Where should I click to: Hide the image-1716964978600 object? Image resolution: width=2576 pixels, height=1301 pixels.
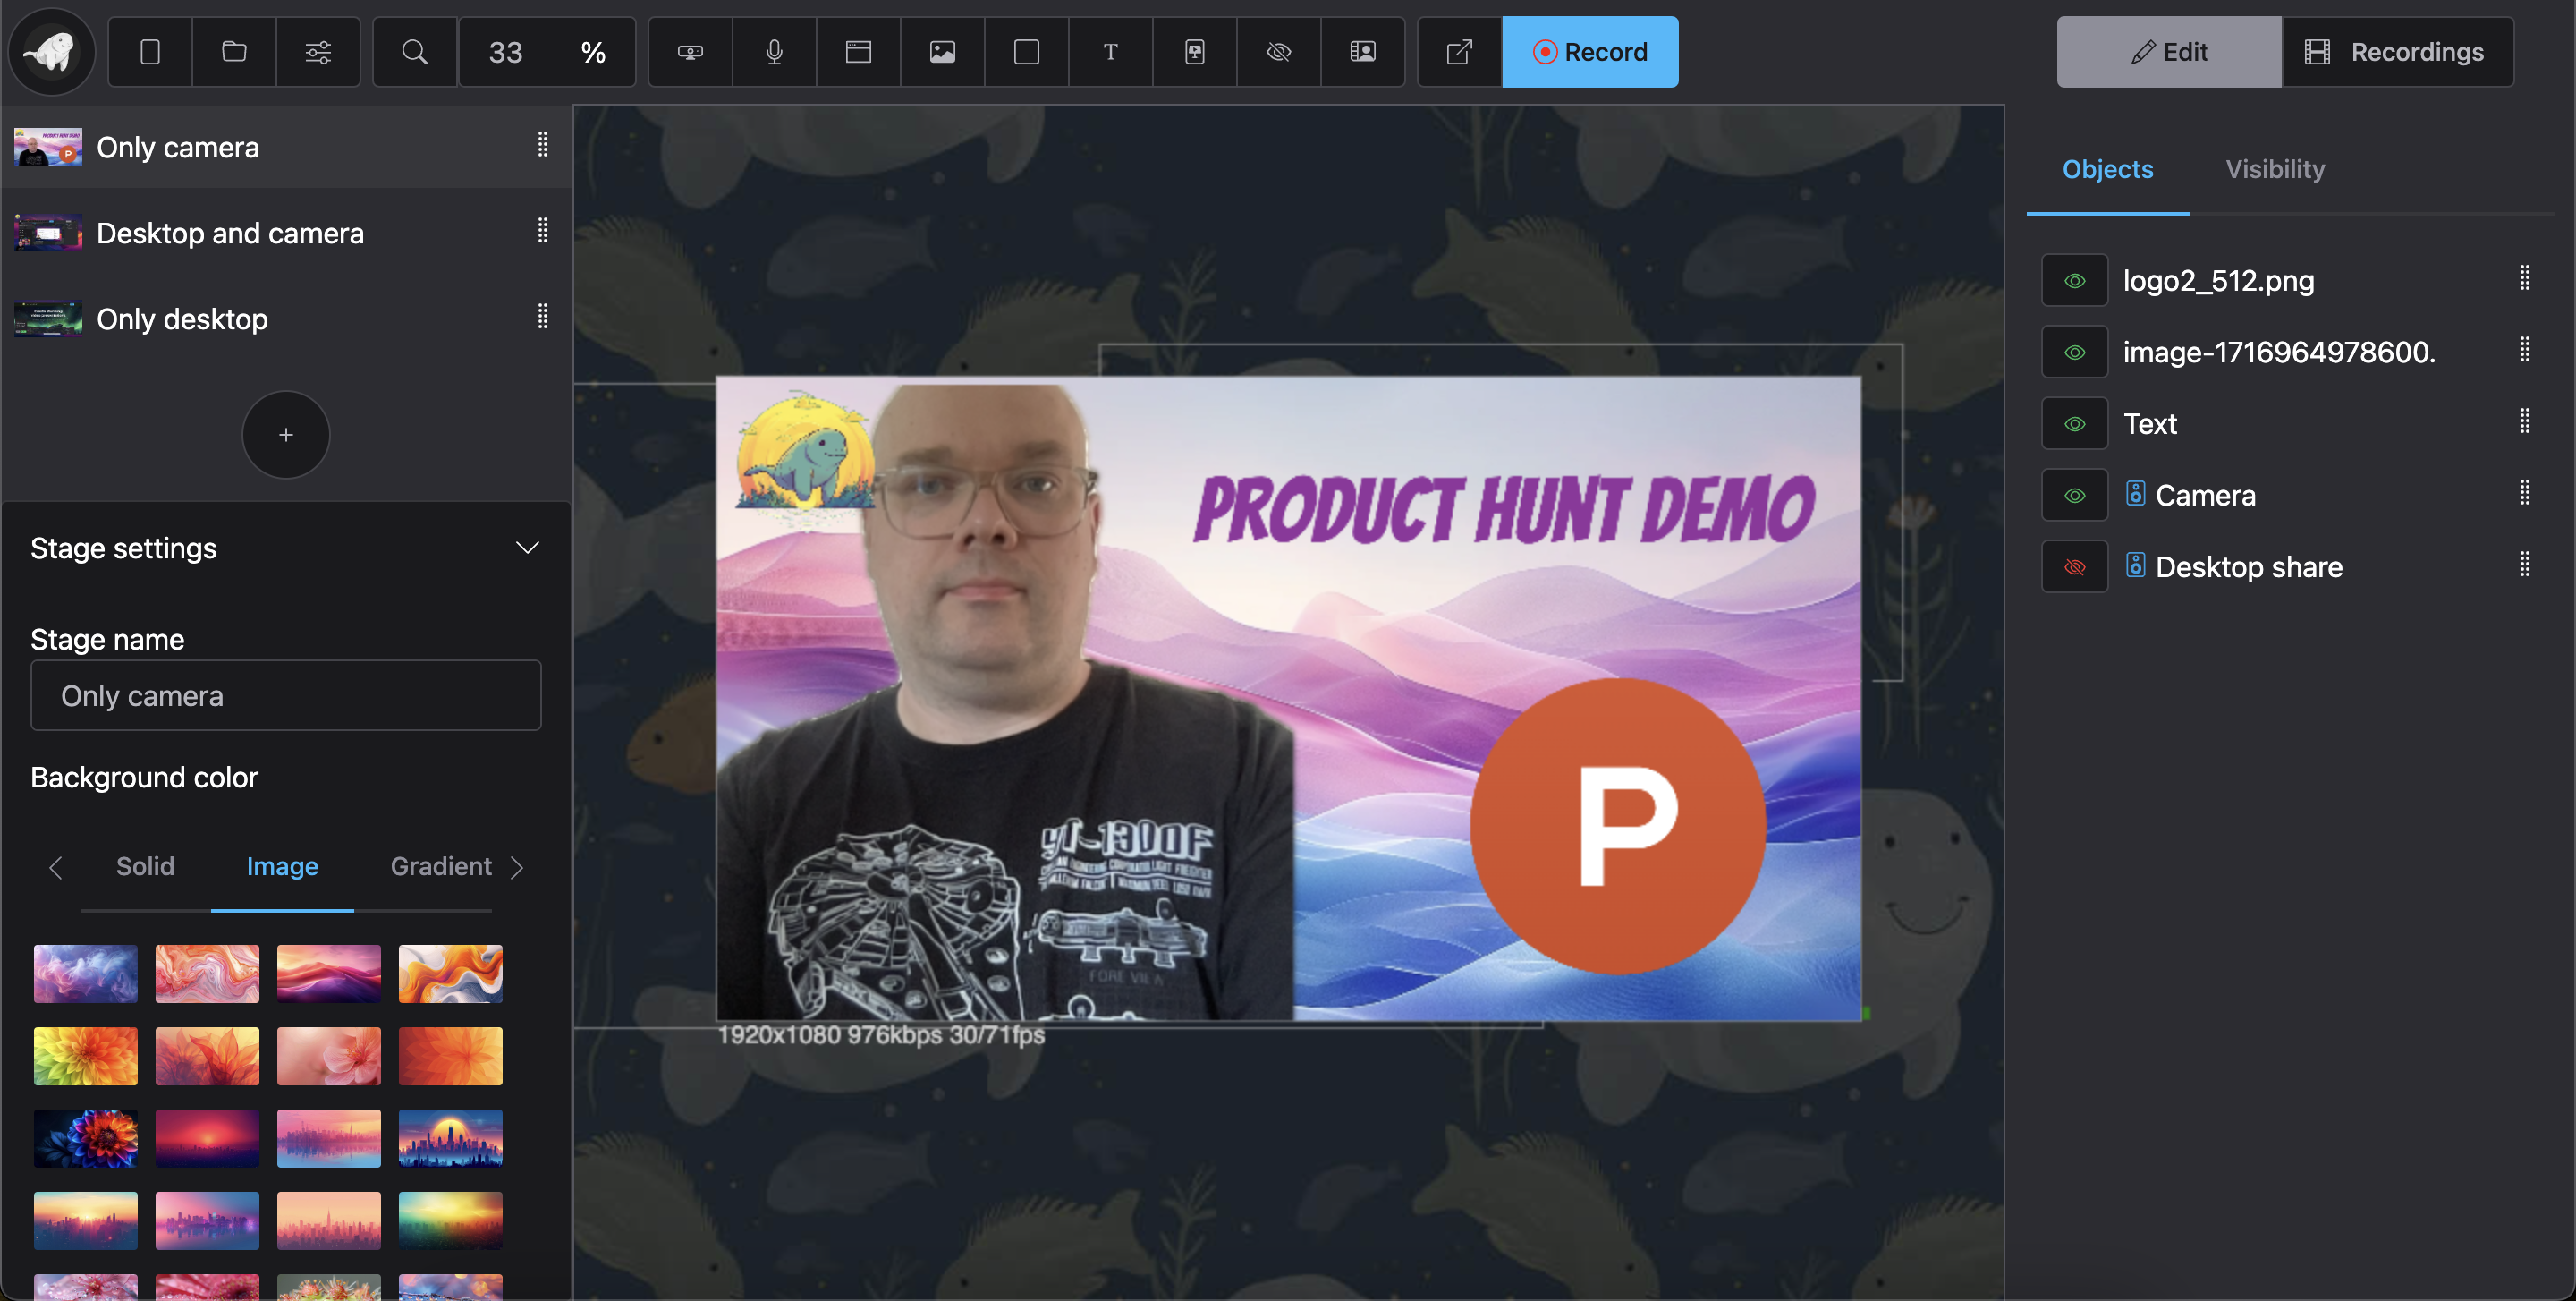click(2074, 352)
